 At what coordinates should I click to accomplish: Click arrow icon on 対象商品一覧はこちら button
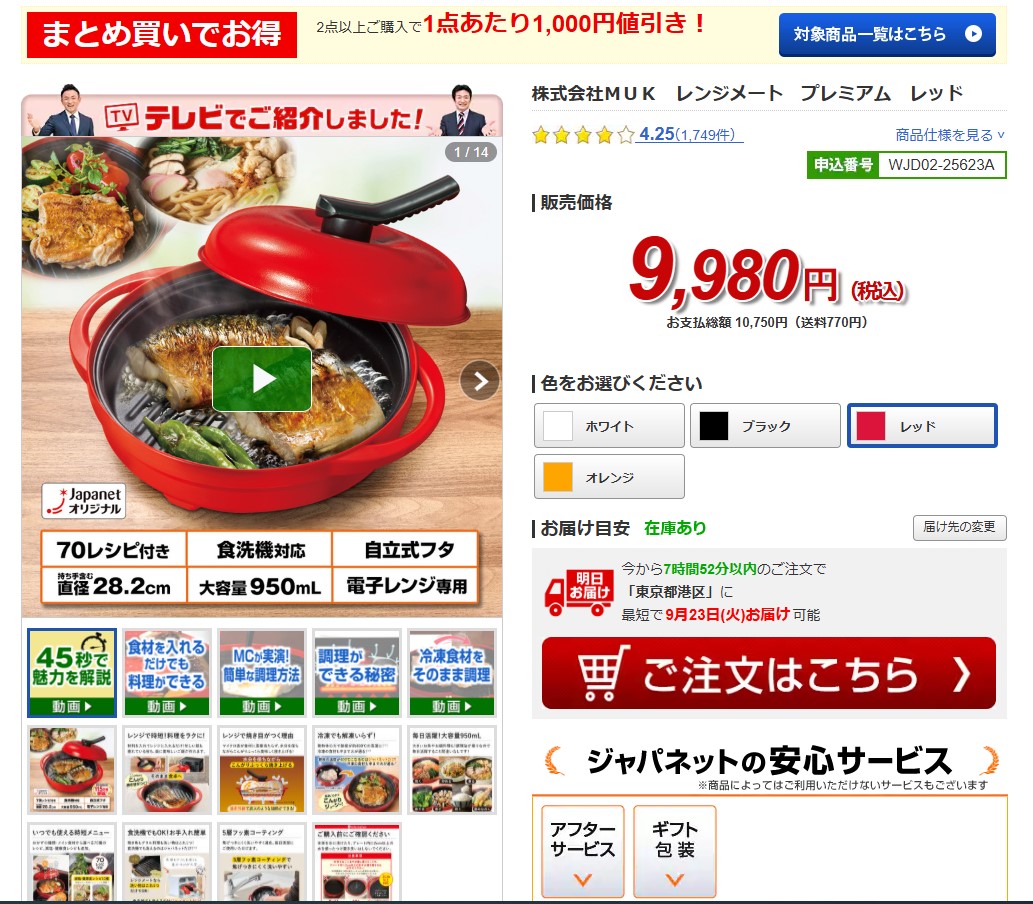tap(973, 34)
